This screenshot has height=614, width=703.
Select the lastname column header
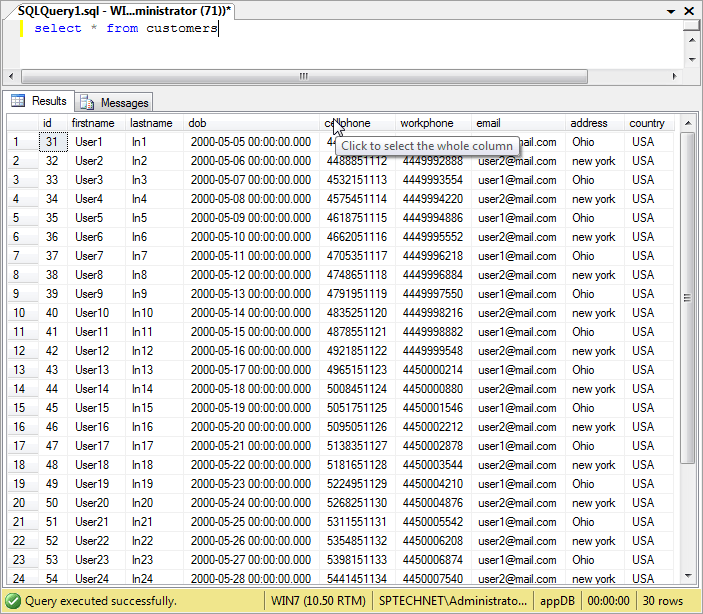coord(155,123)
